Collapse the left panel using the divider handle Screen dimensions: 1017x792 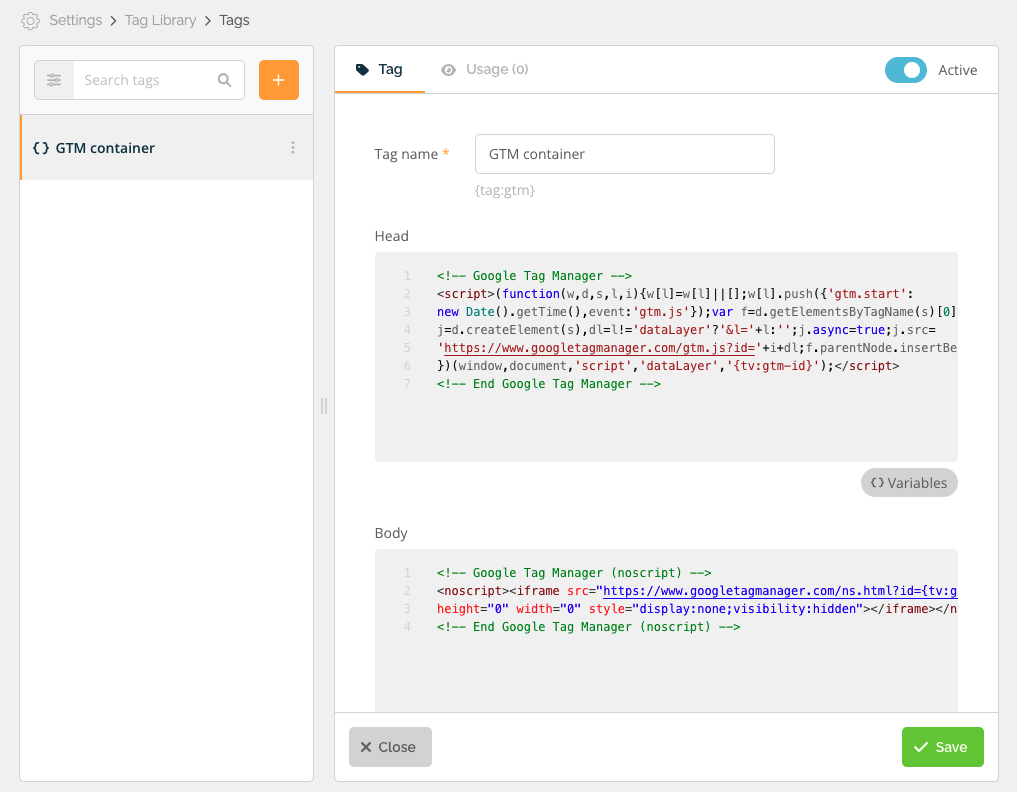(323, 406)
